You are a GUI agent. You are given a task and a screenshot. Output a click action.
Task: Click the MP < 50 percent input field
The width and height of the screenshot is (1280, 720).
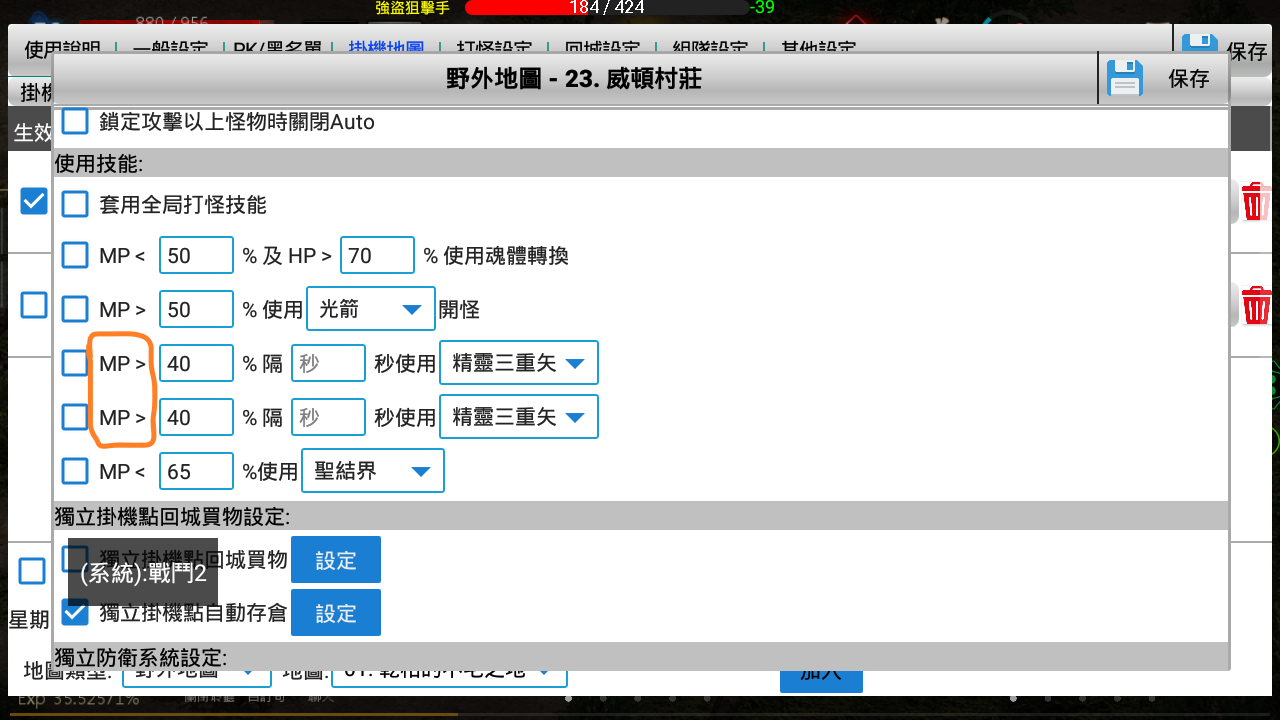pos(196,255)
